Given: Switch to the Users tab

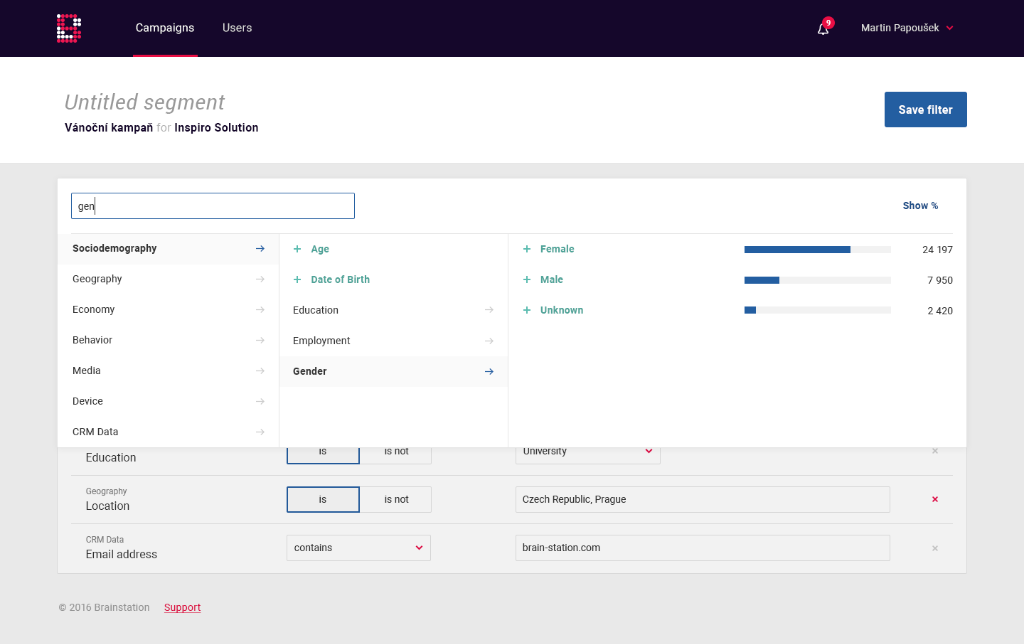Looking at the screenshot, I should click(237, 28).
